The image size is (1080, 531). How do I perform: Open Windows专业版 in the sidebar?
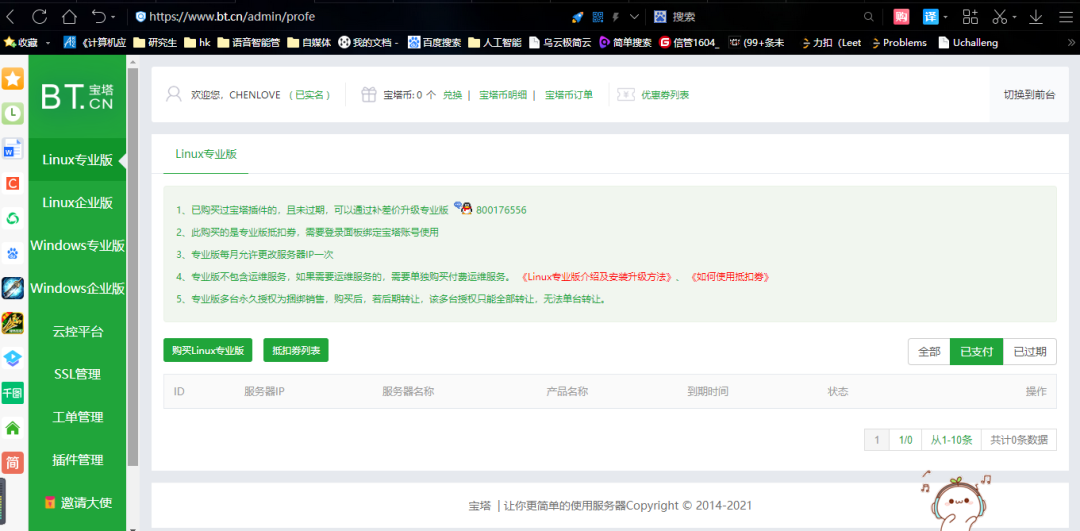pos(77,245)
